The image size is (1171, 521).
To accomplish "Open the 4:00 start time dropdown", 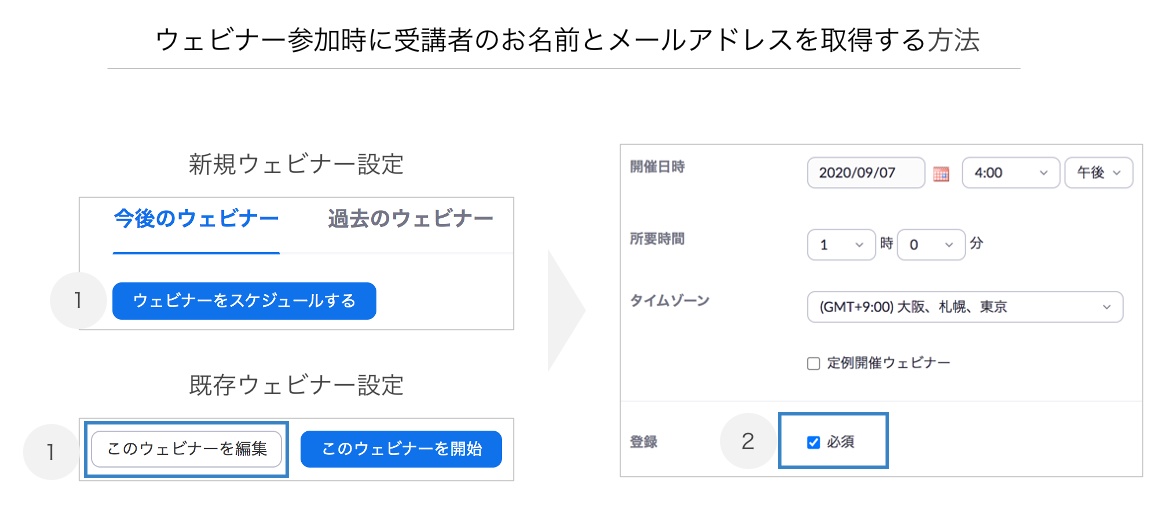I will point(1011,172).
